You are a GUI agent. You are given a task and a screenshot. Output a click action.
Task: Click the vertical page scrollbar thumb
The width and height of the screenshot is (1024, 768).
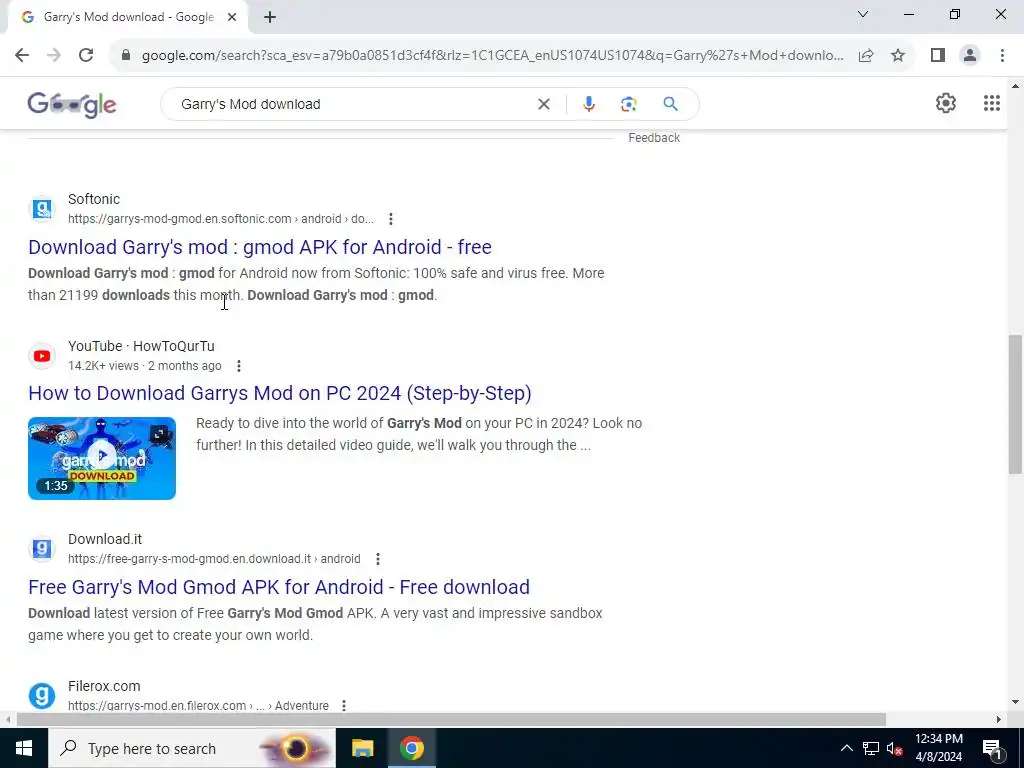tap(1015, 404)
